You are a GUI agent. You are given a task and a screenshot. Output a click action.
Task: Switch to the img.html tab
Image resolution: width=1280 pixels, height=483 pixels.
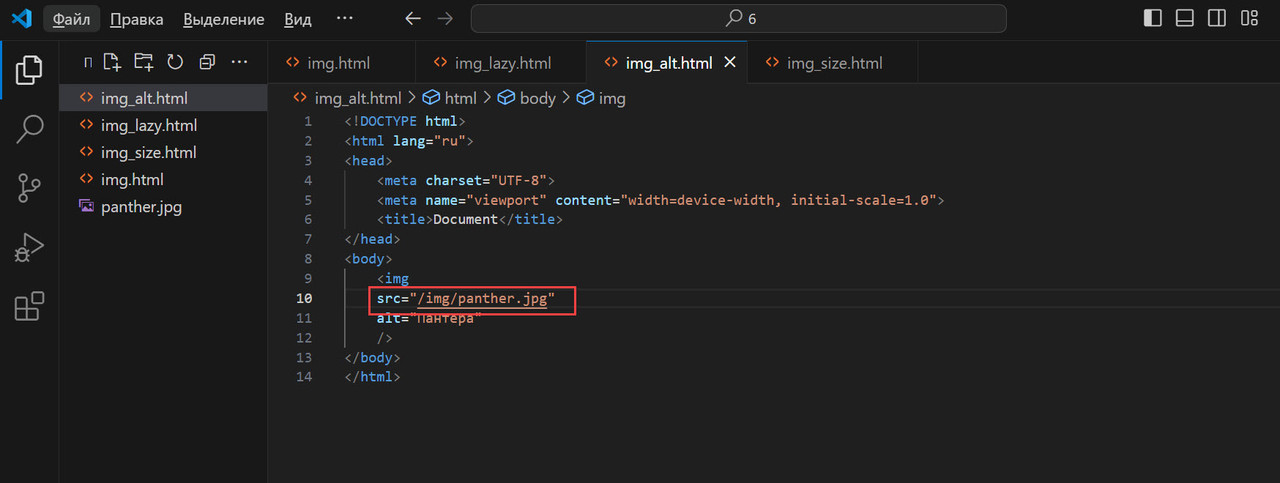coord(341,63)
